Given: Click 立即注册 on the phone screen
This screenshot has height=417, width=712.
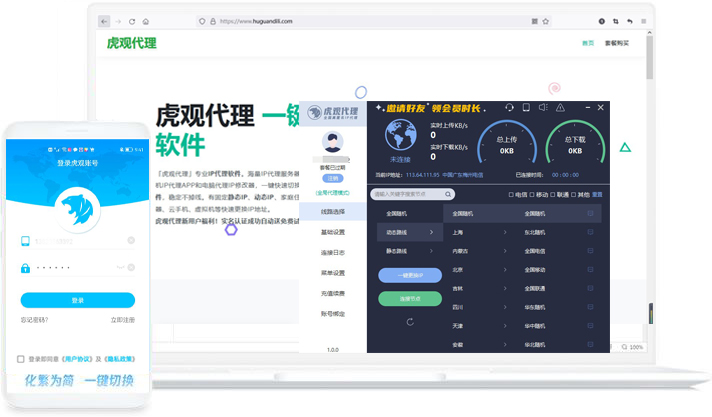Looking at the screenshot, I should (x=123, y=320).
